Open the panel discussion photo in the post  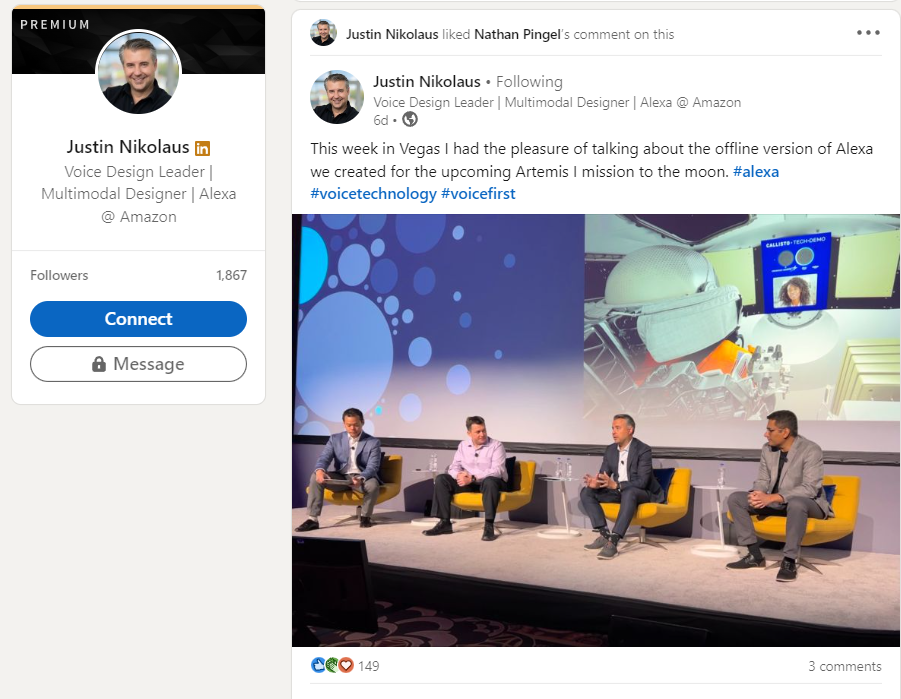coord(596,431)
